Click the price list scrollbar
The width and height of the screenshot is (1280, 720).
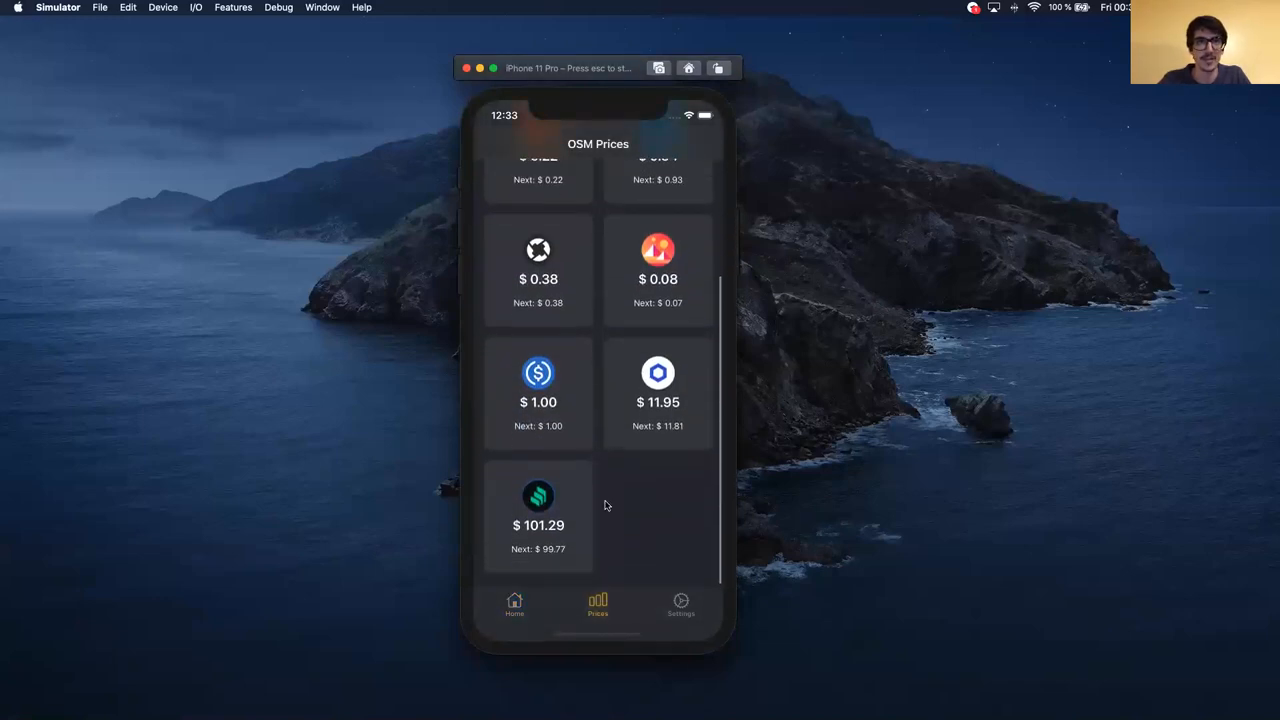(x=720, y=430)
